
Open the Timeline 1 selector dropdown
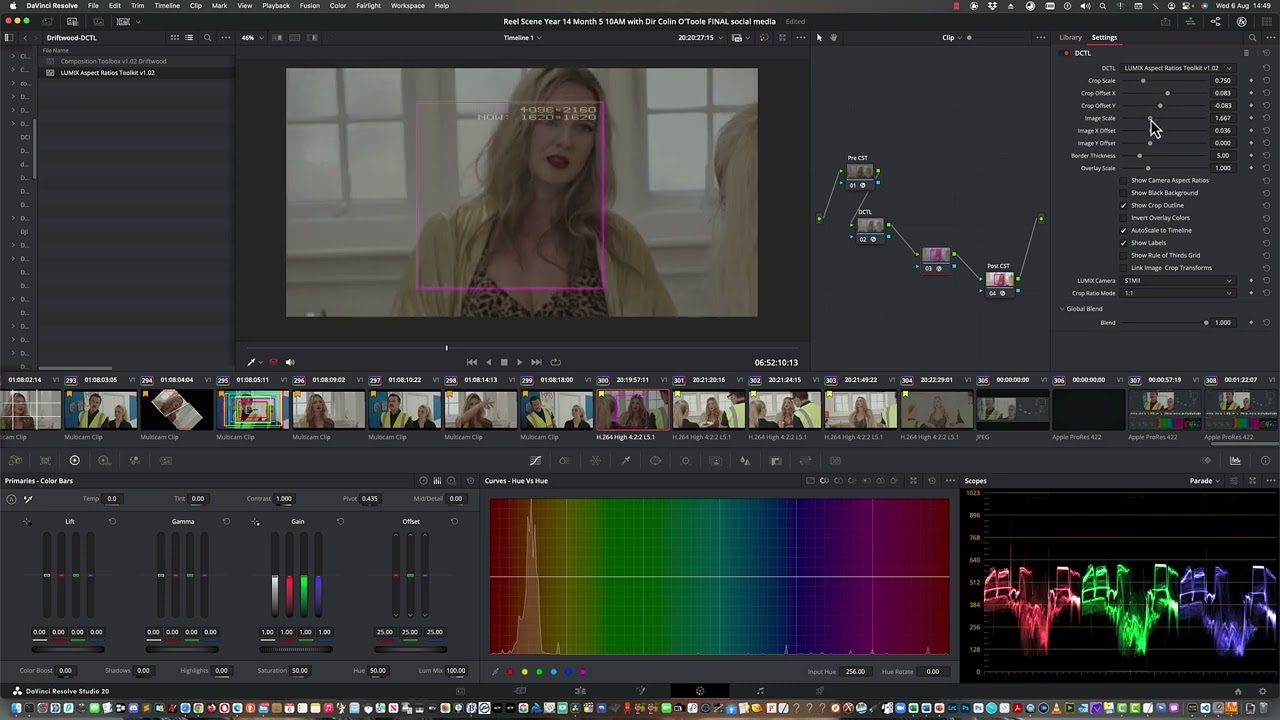(x=522, y=38)
